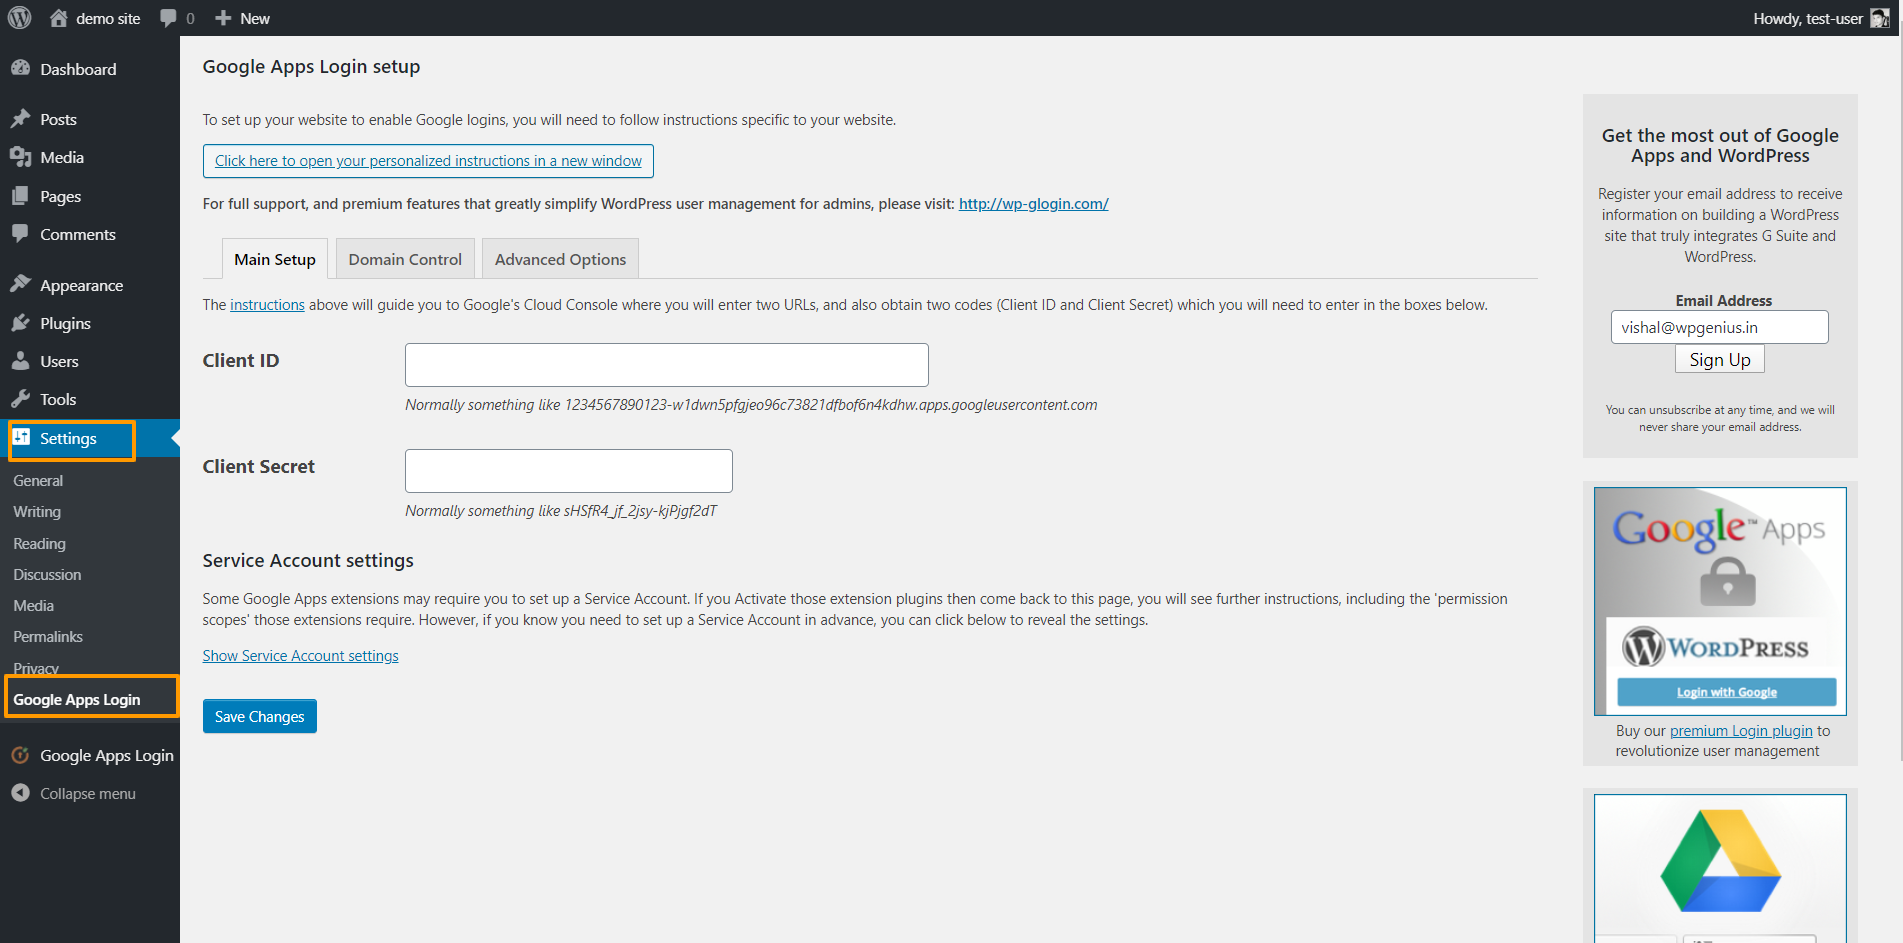Click Howdy, test-user account menu
Screen dimensions: 1903x943
point(1821,18)
